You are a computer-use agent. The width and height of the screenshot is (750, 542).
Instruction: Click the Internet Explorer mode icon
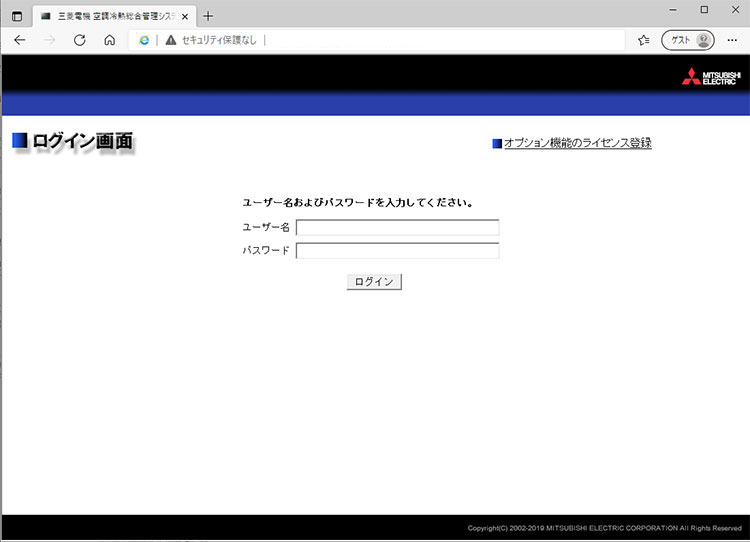[x=144, y=40]
